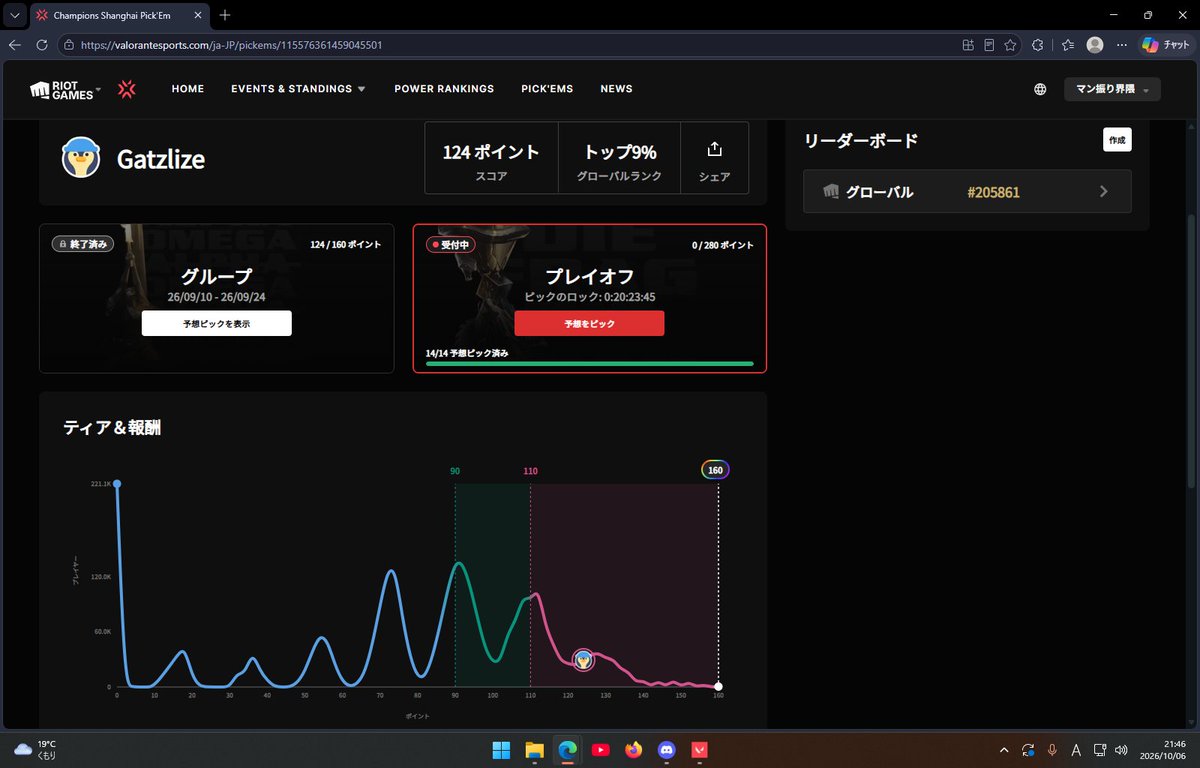Screen dimensions: 1200x768
Task: Show hidden system tray icons
Action: (1004, 749)
